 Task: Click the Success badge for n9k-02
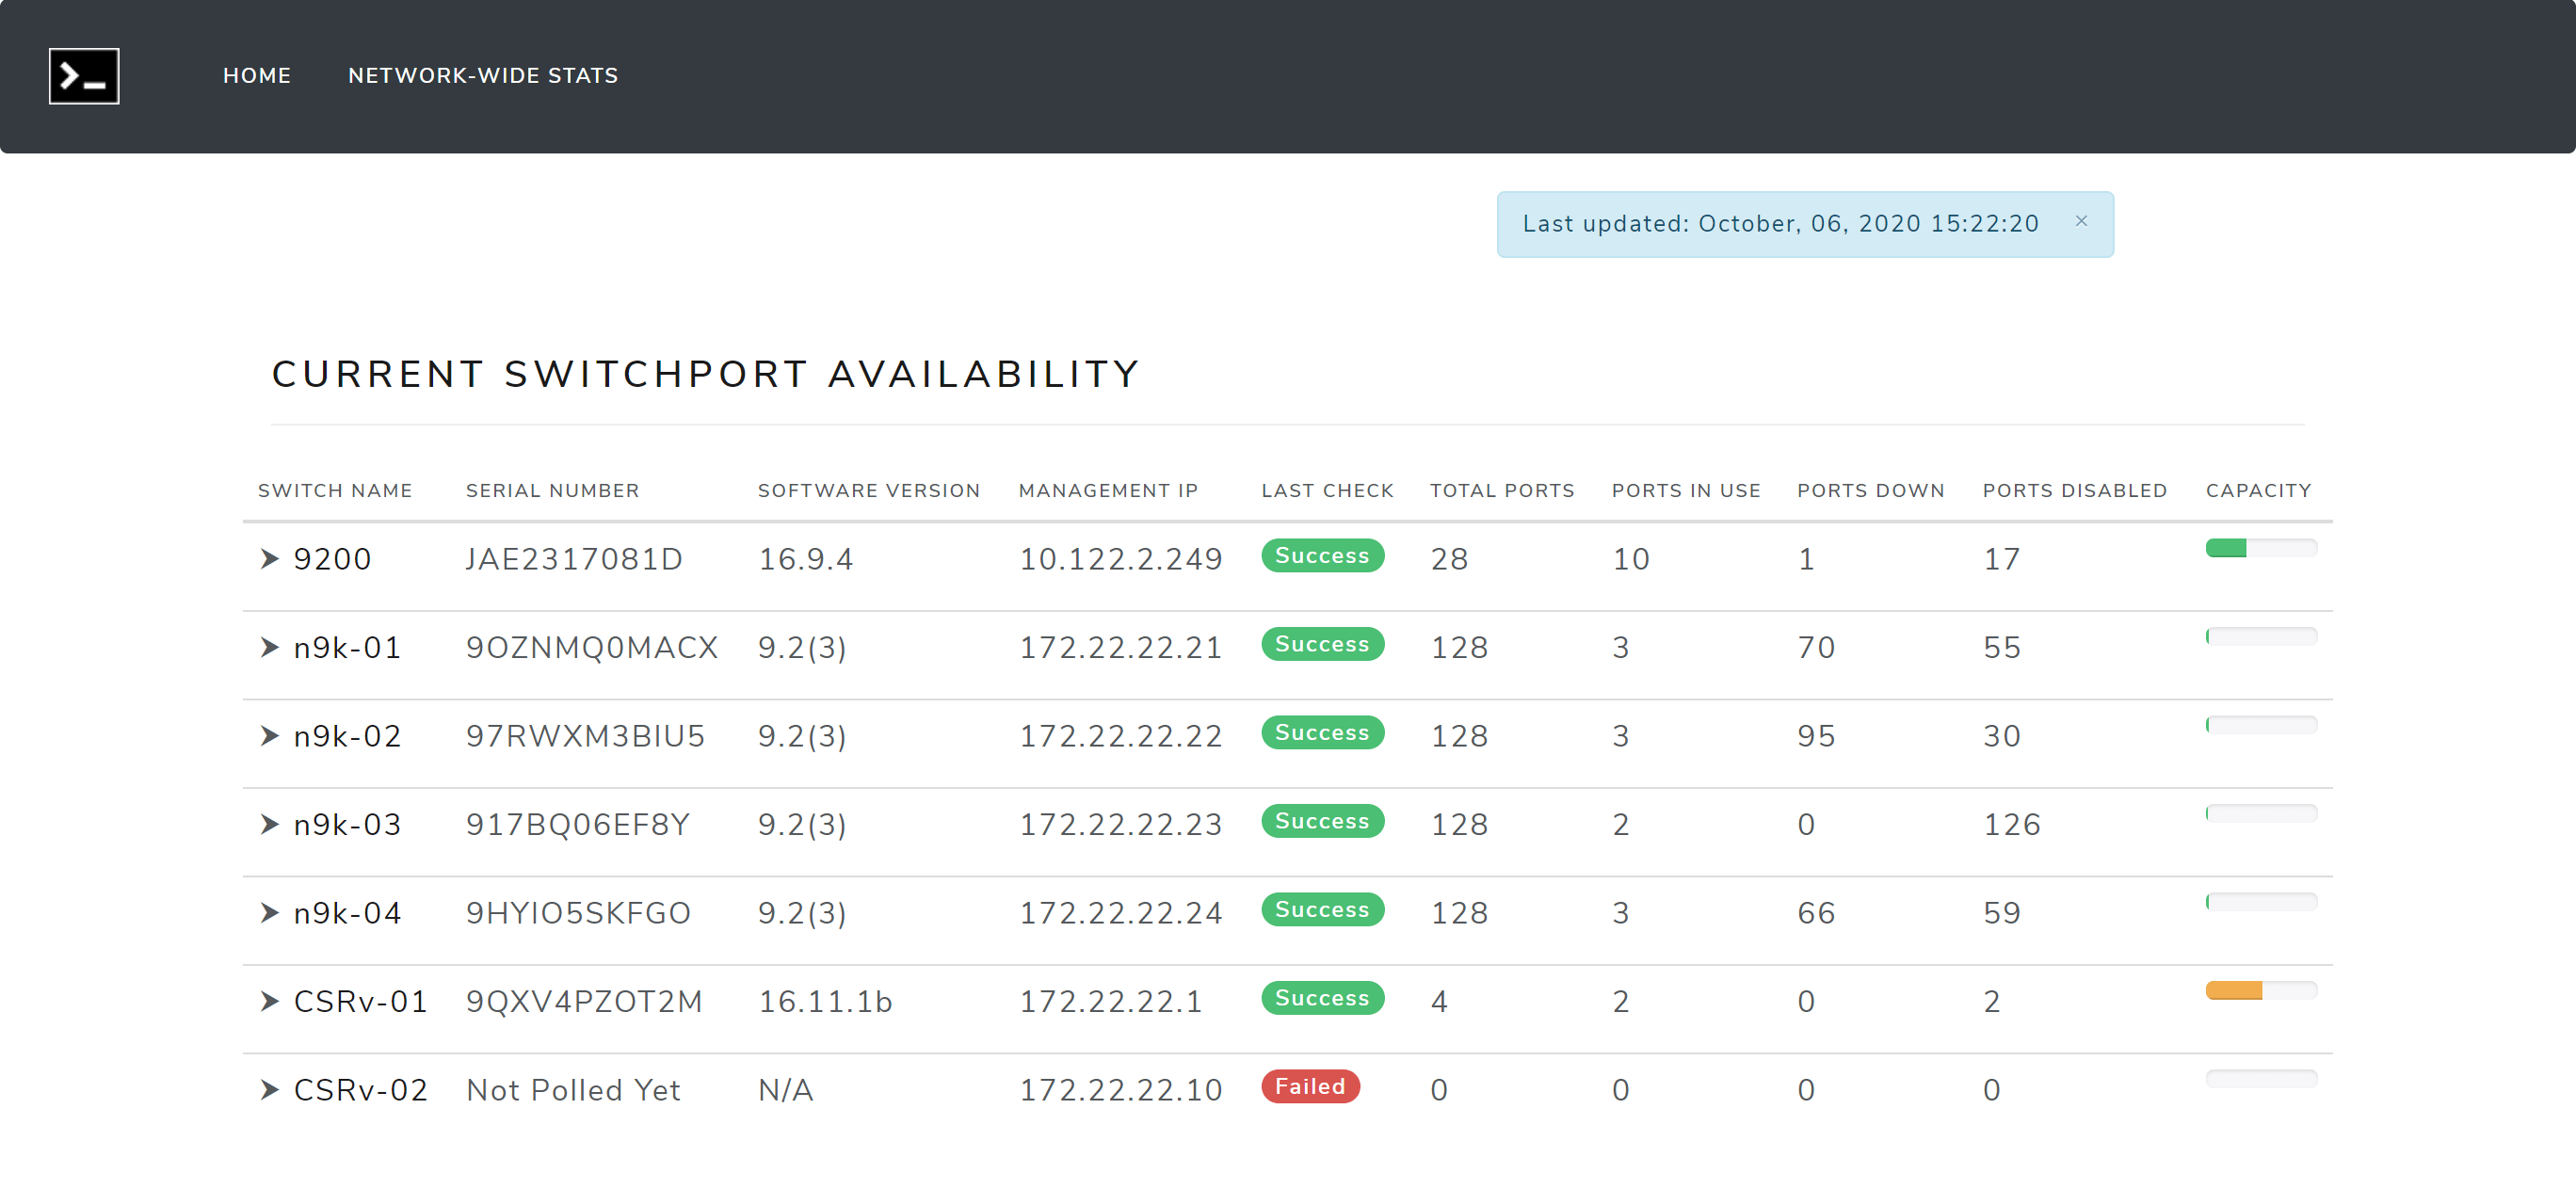(1322, 733)
